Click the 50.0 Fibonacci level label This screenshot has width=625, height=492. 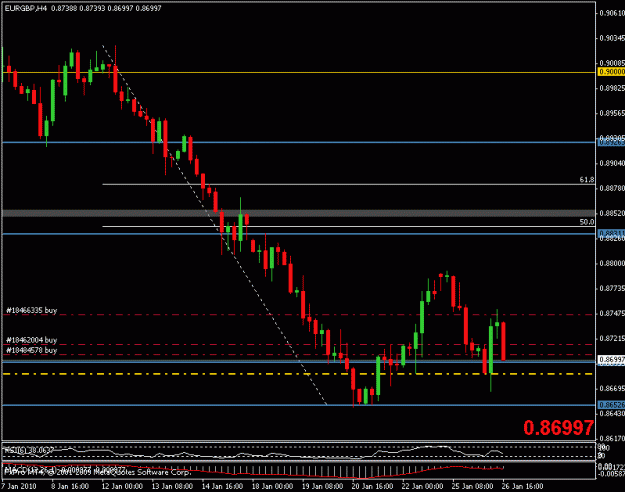coord(587,222)
